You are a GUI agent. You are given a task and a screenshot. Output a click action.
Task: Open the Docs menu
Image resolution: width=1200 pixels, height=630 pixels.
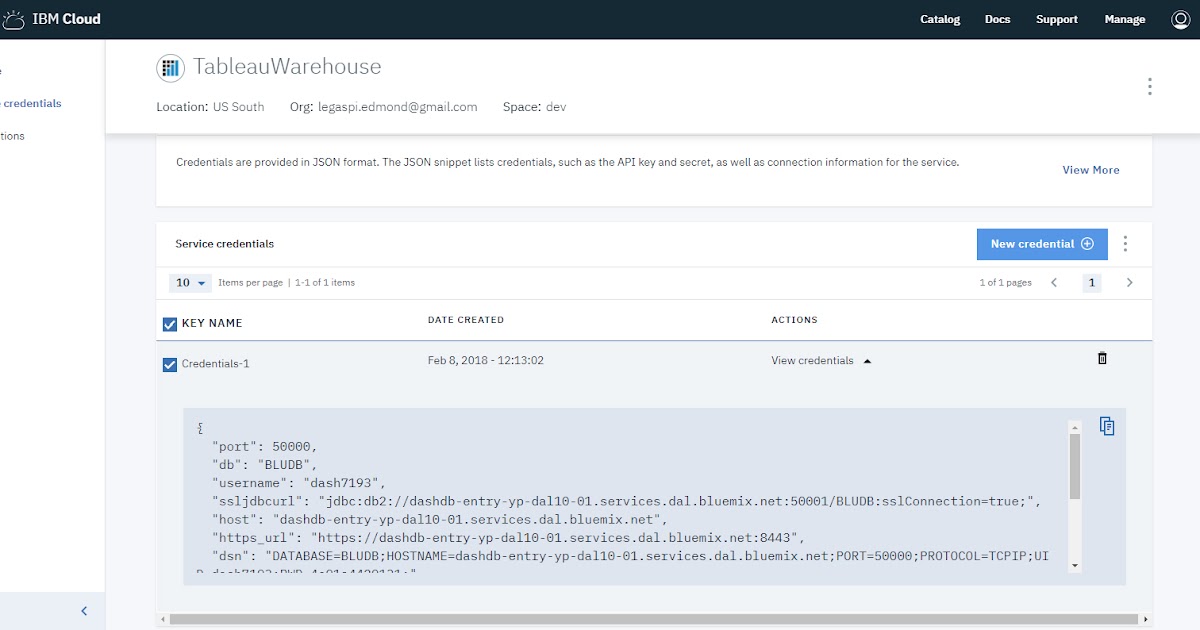[x=997, y=18]
